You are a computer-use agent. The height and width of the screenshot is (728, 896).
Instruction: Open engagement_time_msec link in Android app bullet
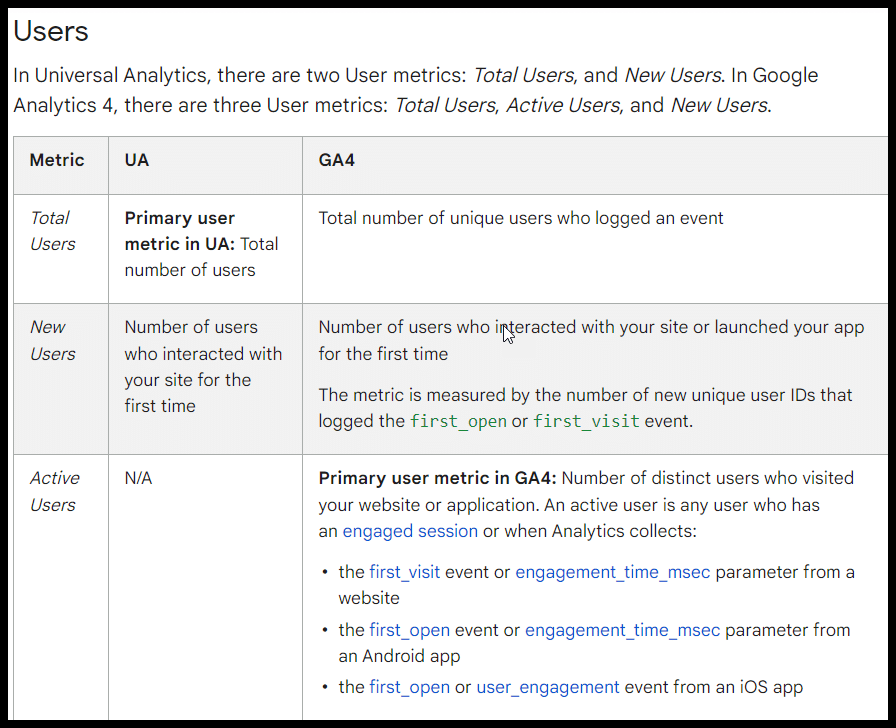click(622, 630)
